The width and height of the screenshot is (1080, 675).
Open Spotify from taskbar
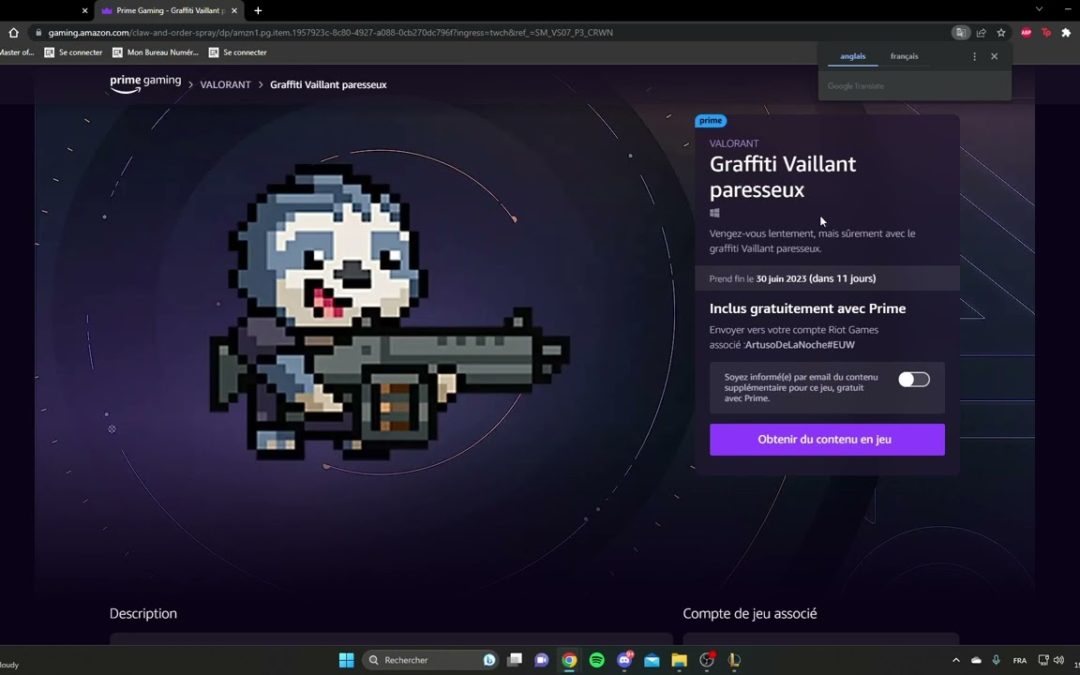(596, 660)
